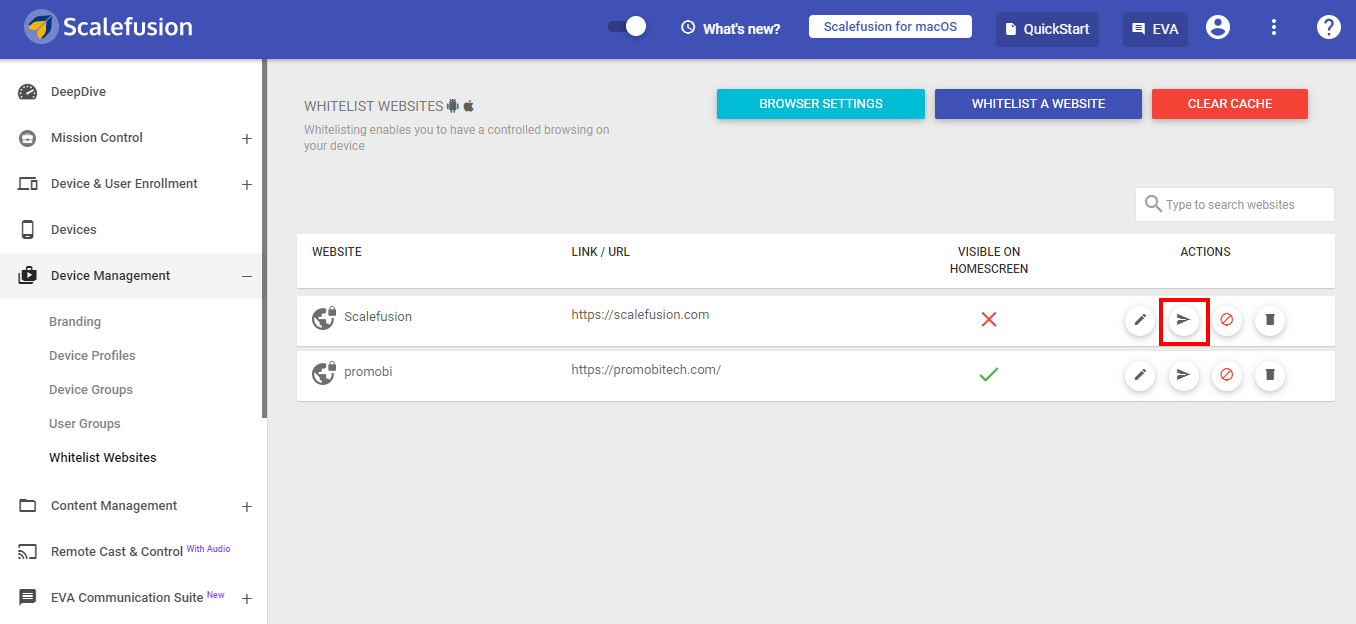The height and width of the screenshot is (624, 1356).
Task: Open the Device & User Enrollment section
Action: [124, 184]
